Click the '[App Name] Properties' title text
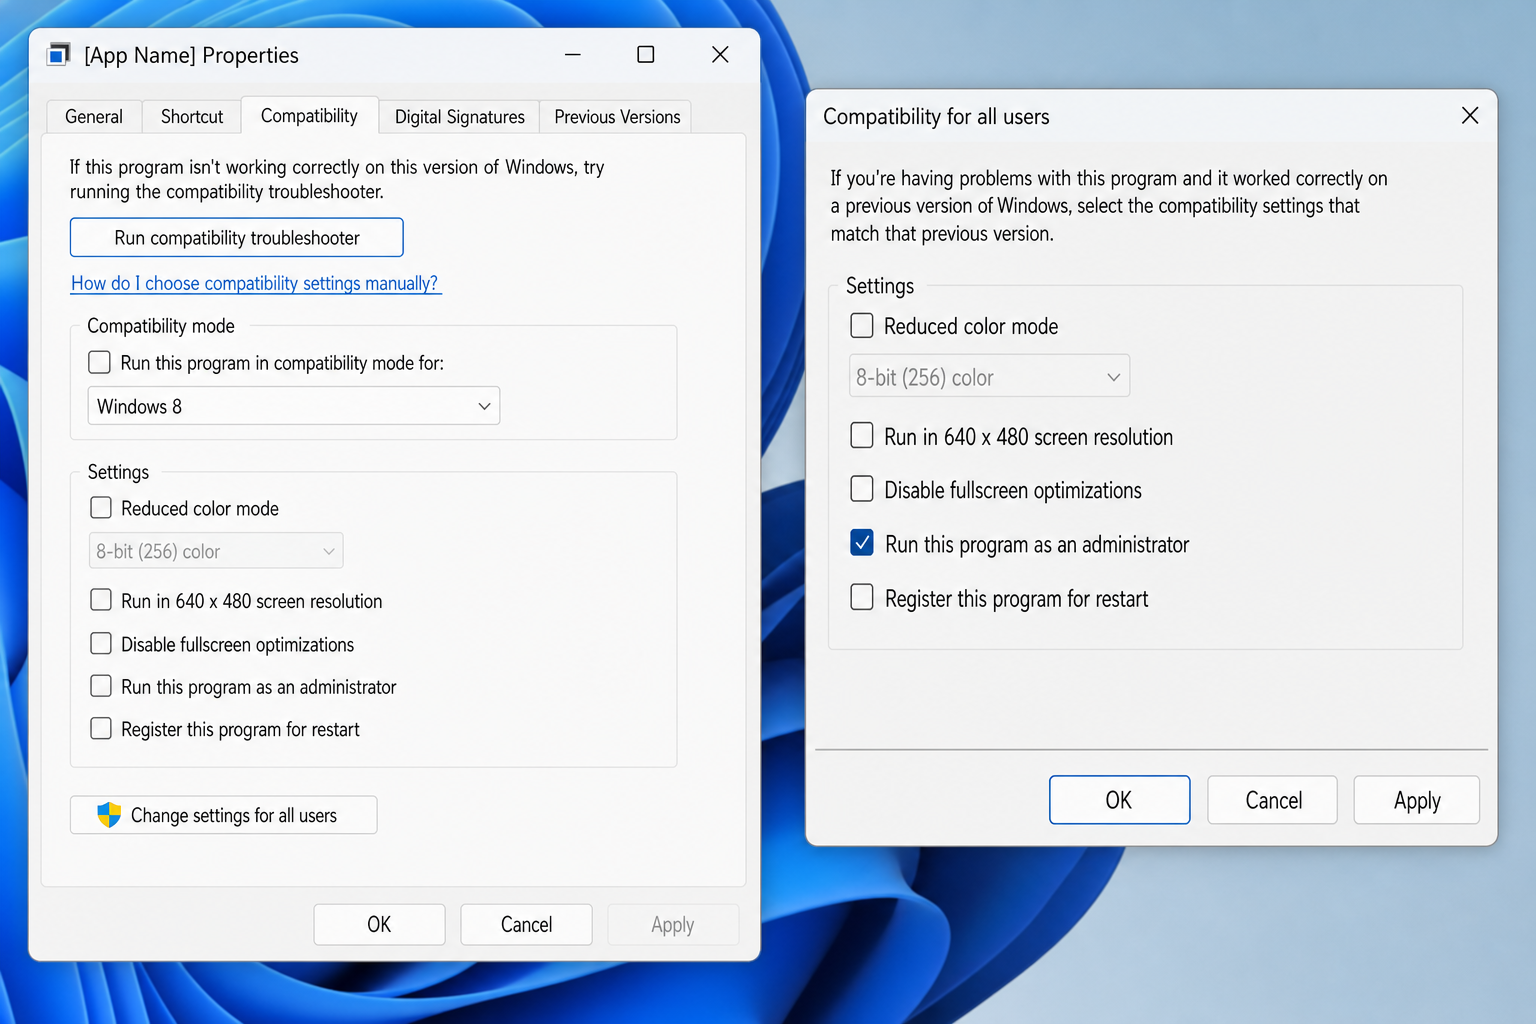 point(191,55)
